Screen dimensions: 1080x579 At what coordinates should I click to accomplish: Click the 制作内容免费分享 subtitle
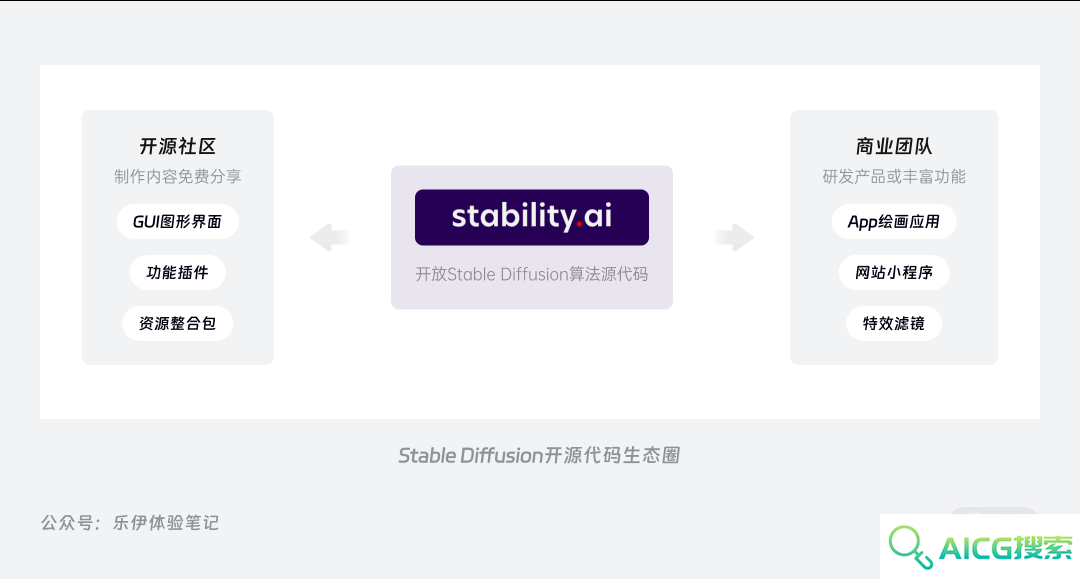(178, 177)
